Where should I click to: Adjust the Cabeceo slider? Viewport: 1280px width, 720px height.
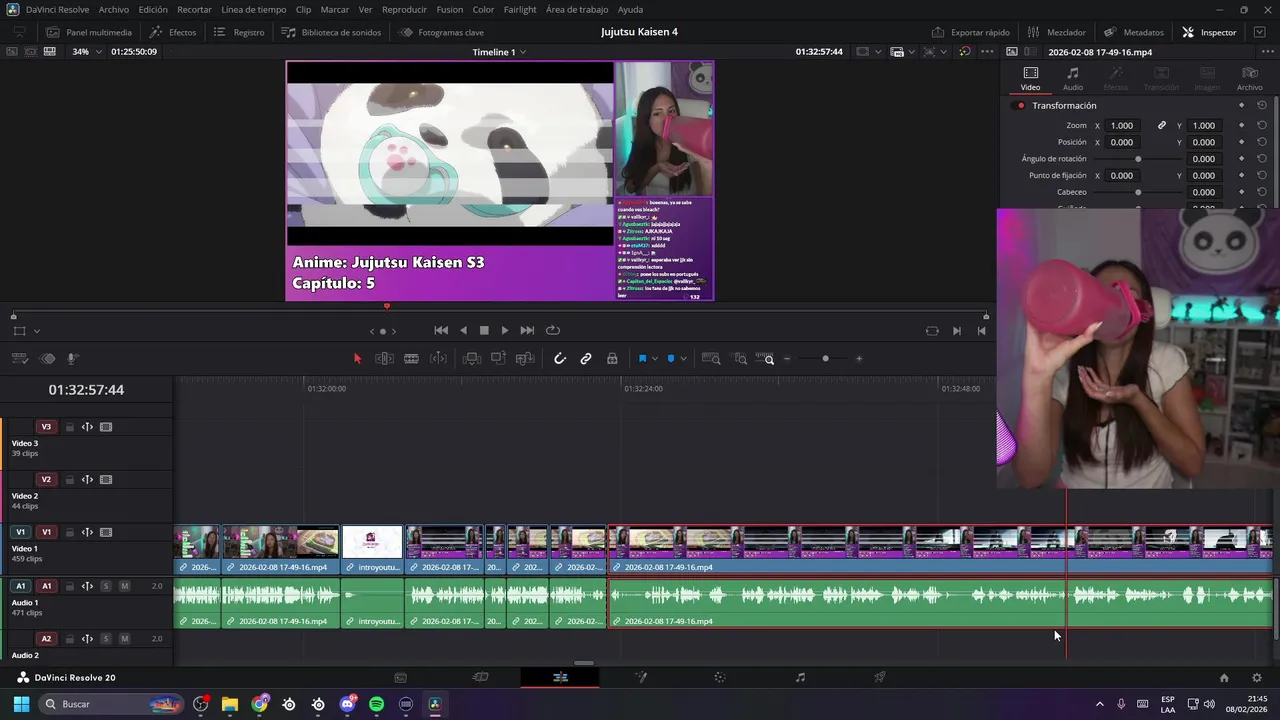coord(1138,192)
